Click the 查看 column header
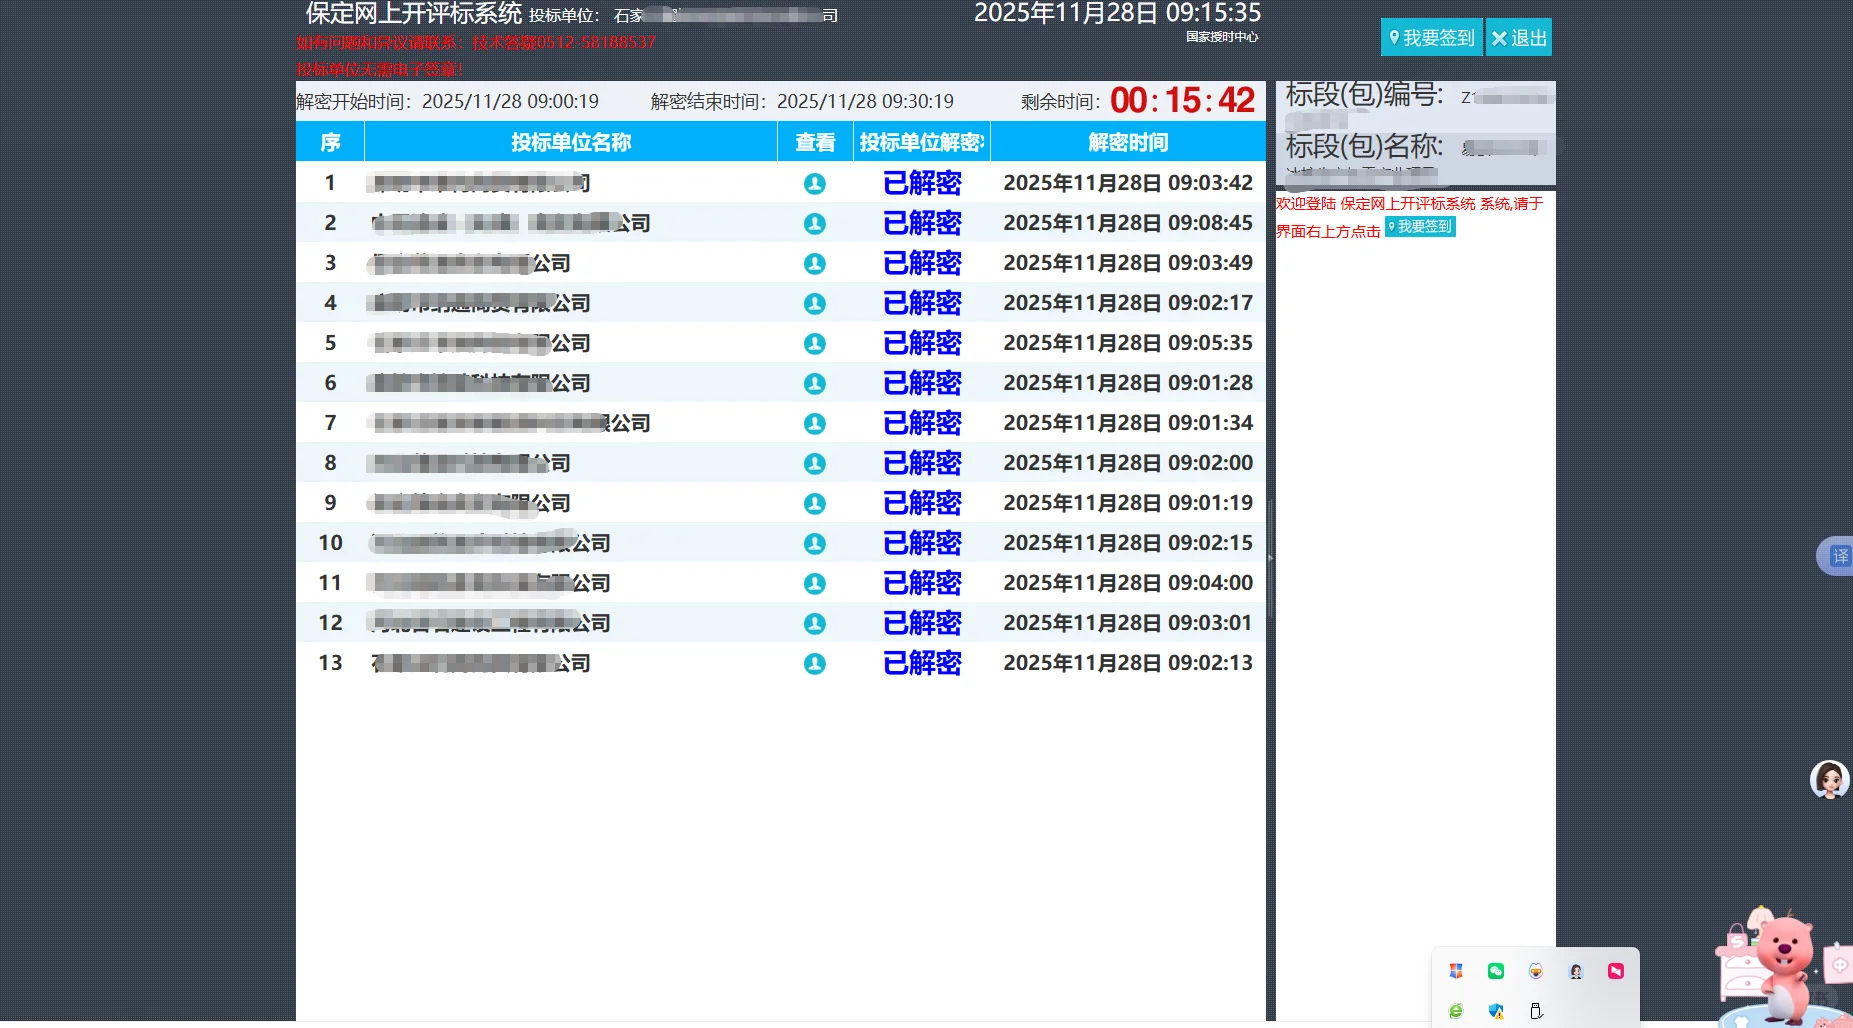Viewport: 1853px width, 1028px height. [815, 142]
